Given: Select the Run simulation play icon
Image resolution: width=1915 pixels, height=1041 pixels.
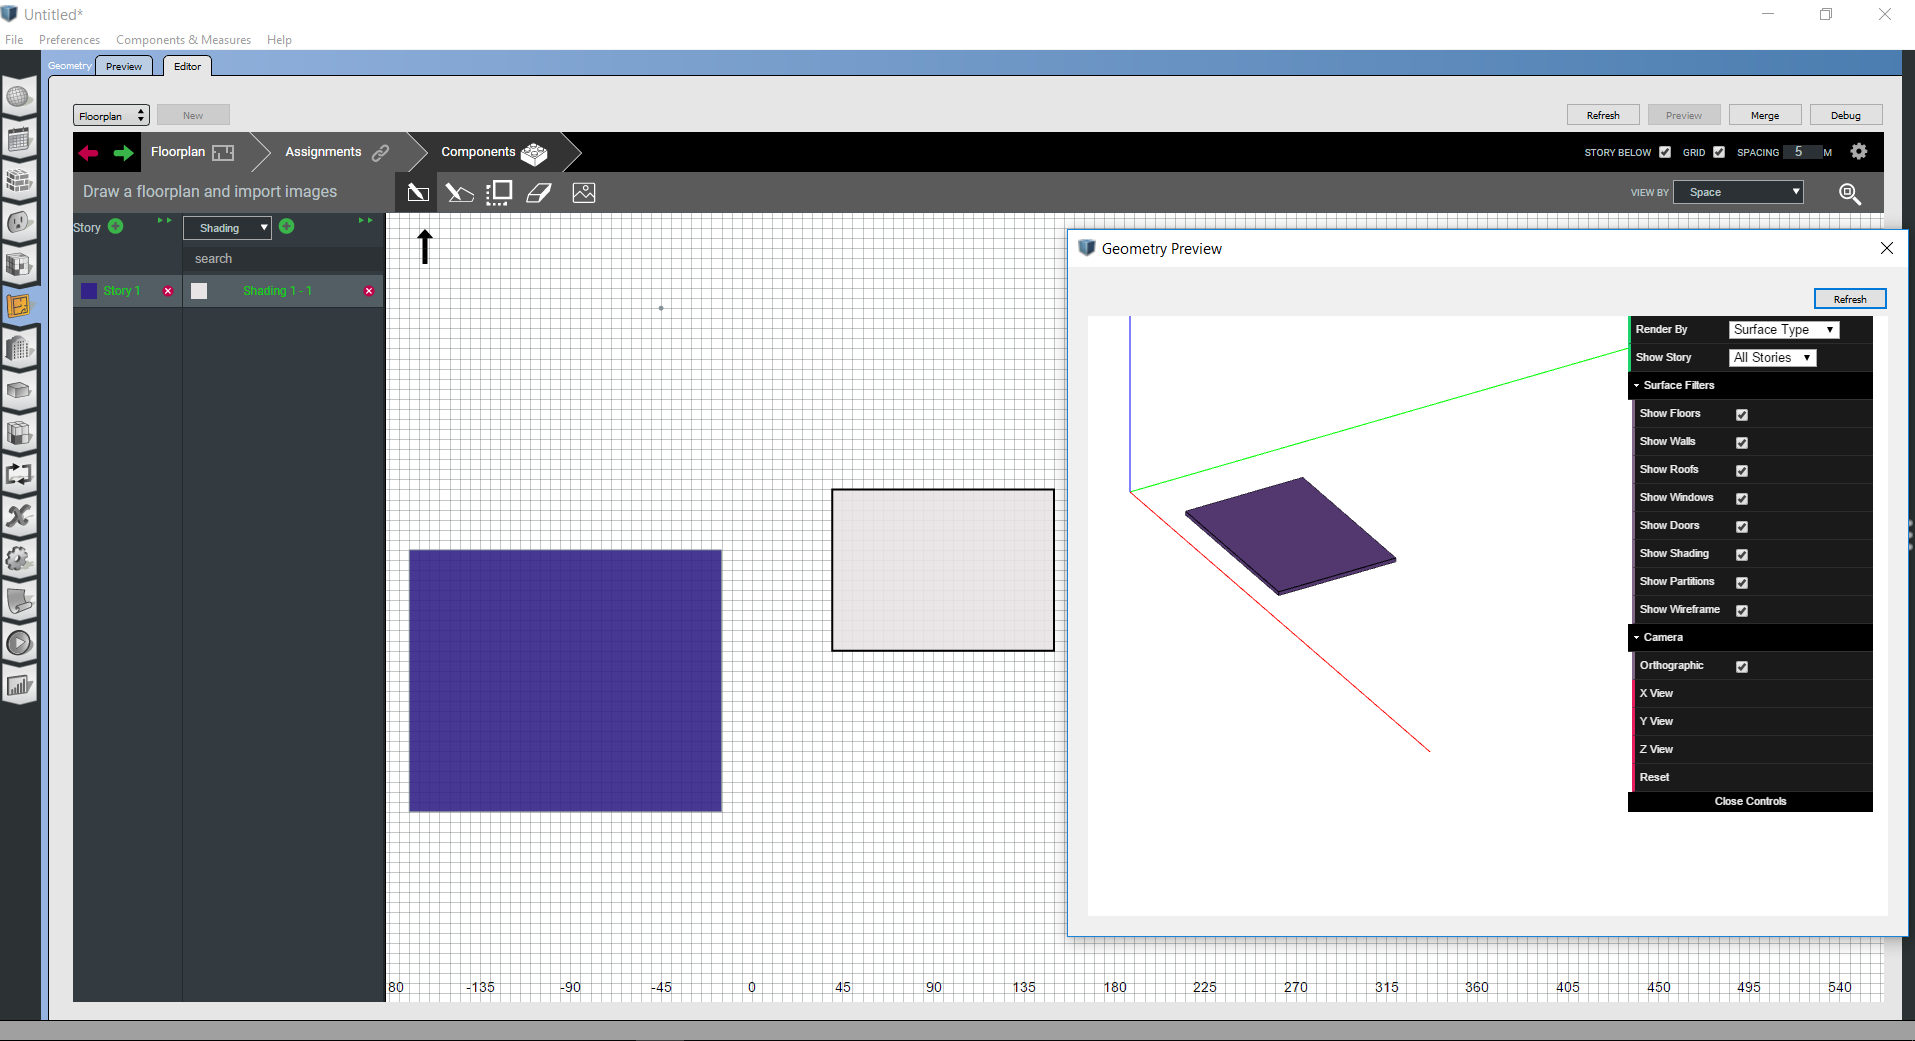Looking at the screenshot, I should (x=19, y=643).
